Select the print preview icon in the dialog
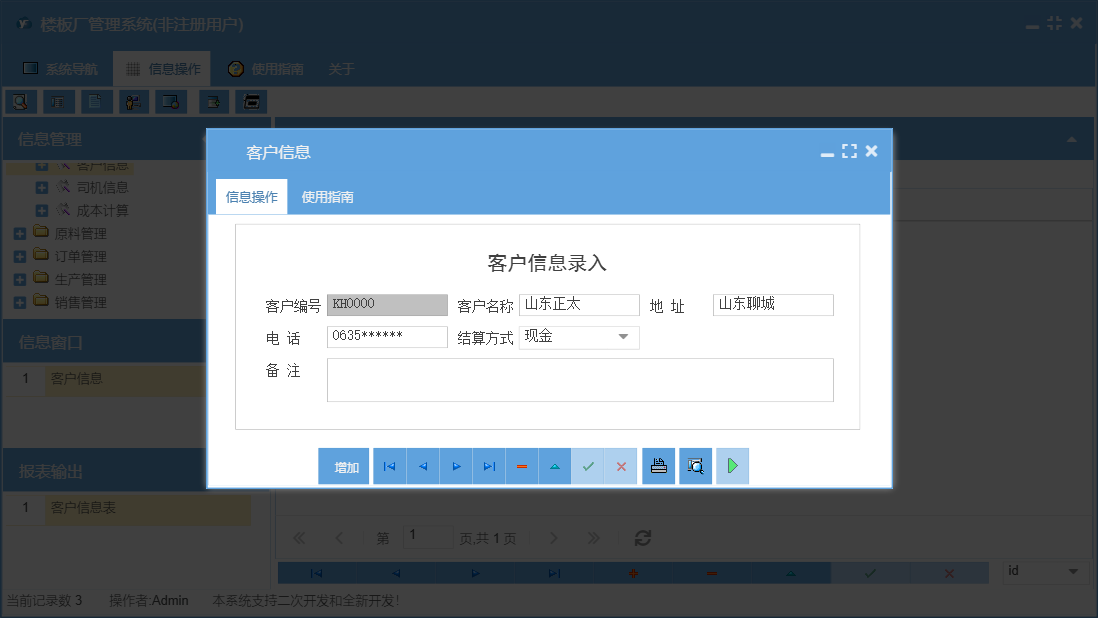Screen dimensions: 1098x618 pyautogui.click(x=695, y=466)
